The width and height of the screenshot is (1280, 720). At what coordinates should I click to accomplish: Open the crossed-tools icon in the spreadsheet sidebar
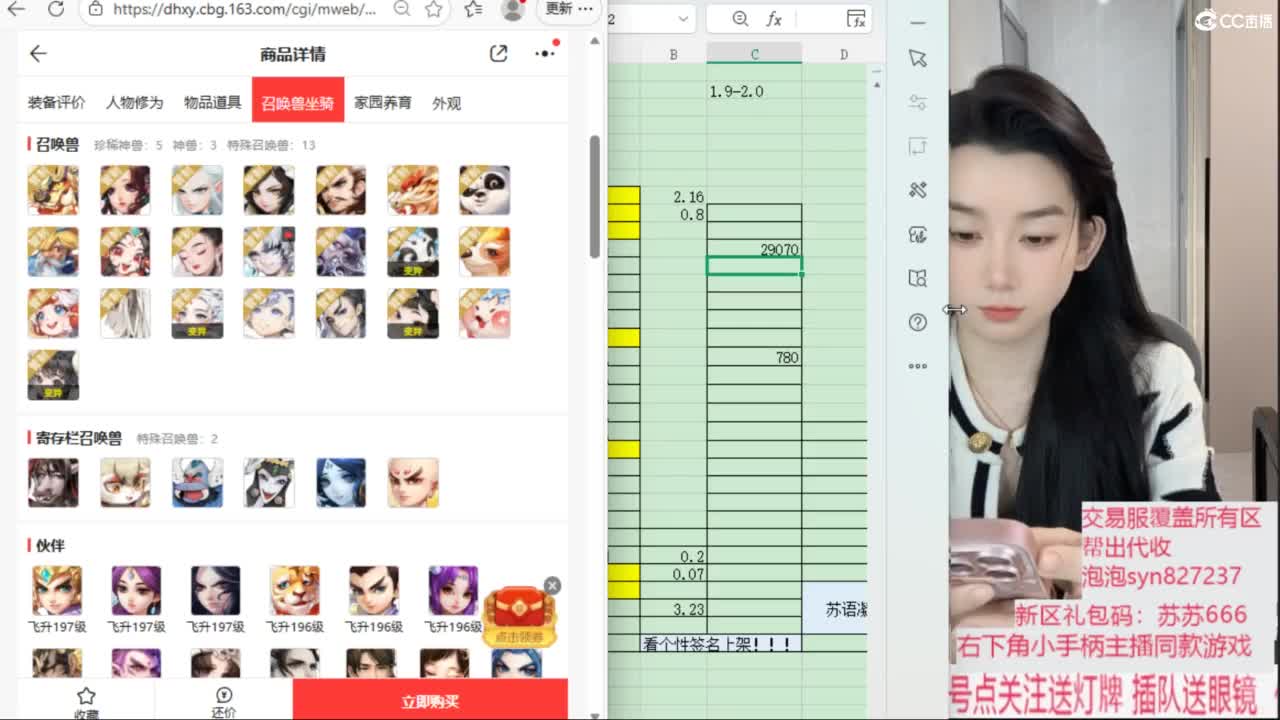[x=918, y=190]
